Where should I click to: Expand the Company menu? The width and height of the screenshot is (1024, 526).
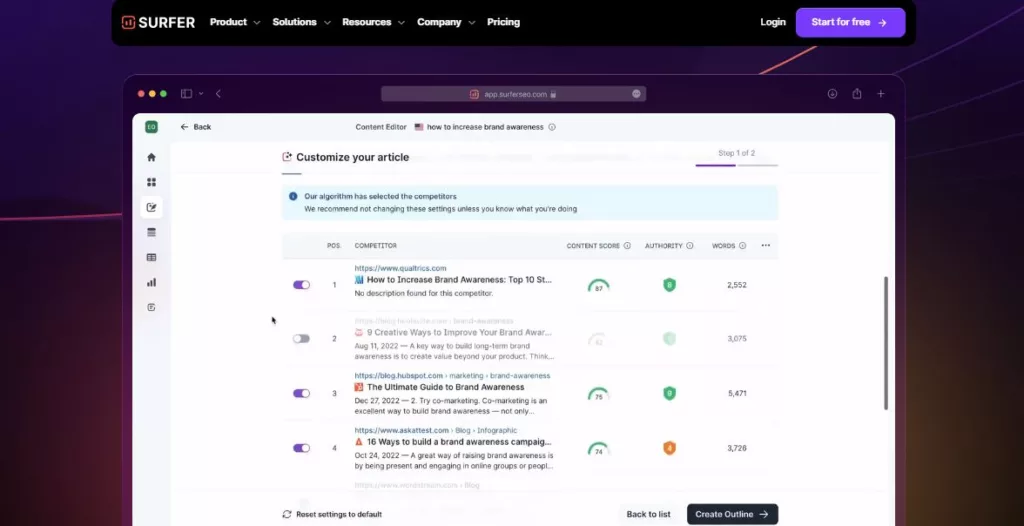[446, 22]
